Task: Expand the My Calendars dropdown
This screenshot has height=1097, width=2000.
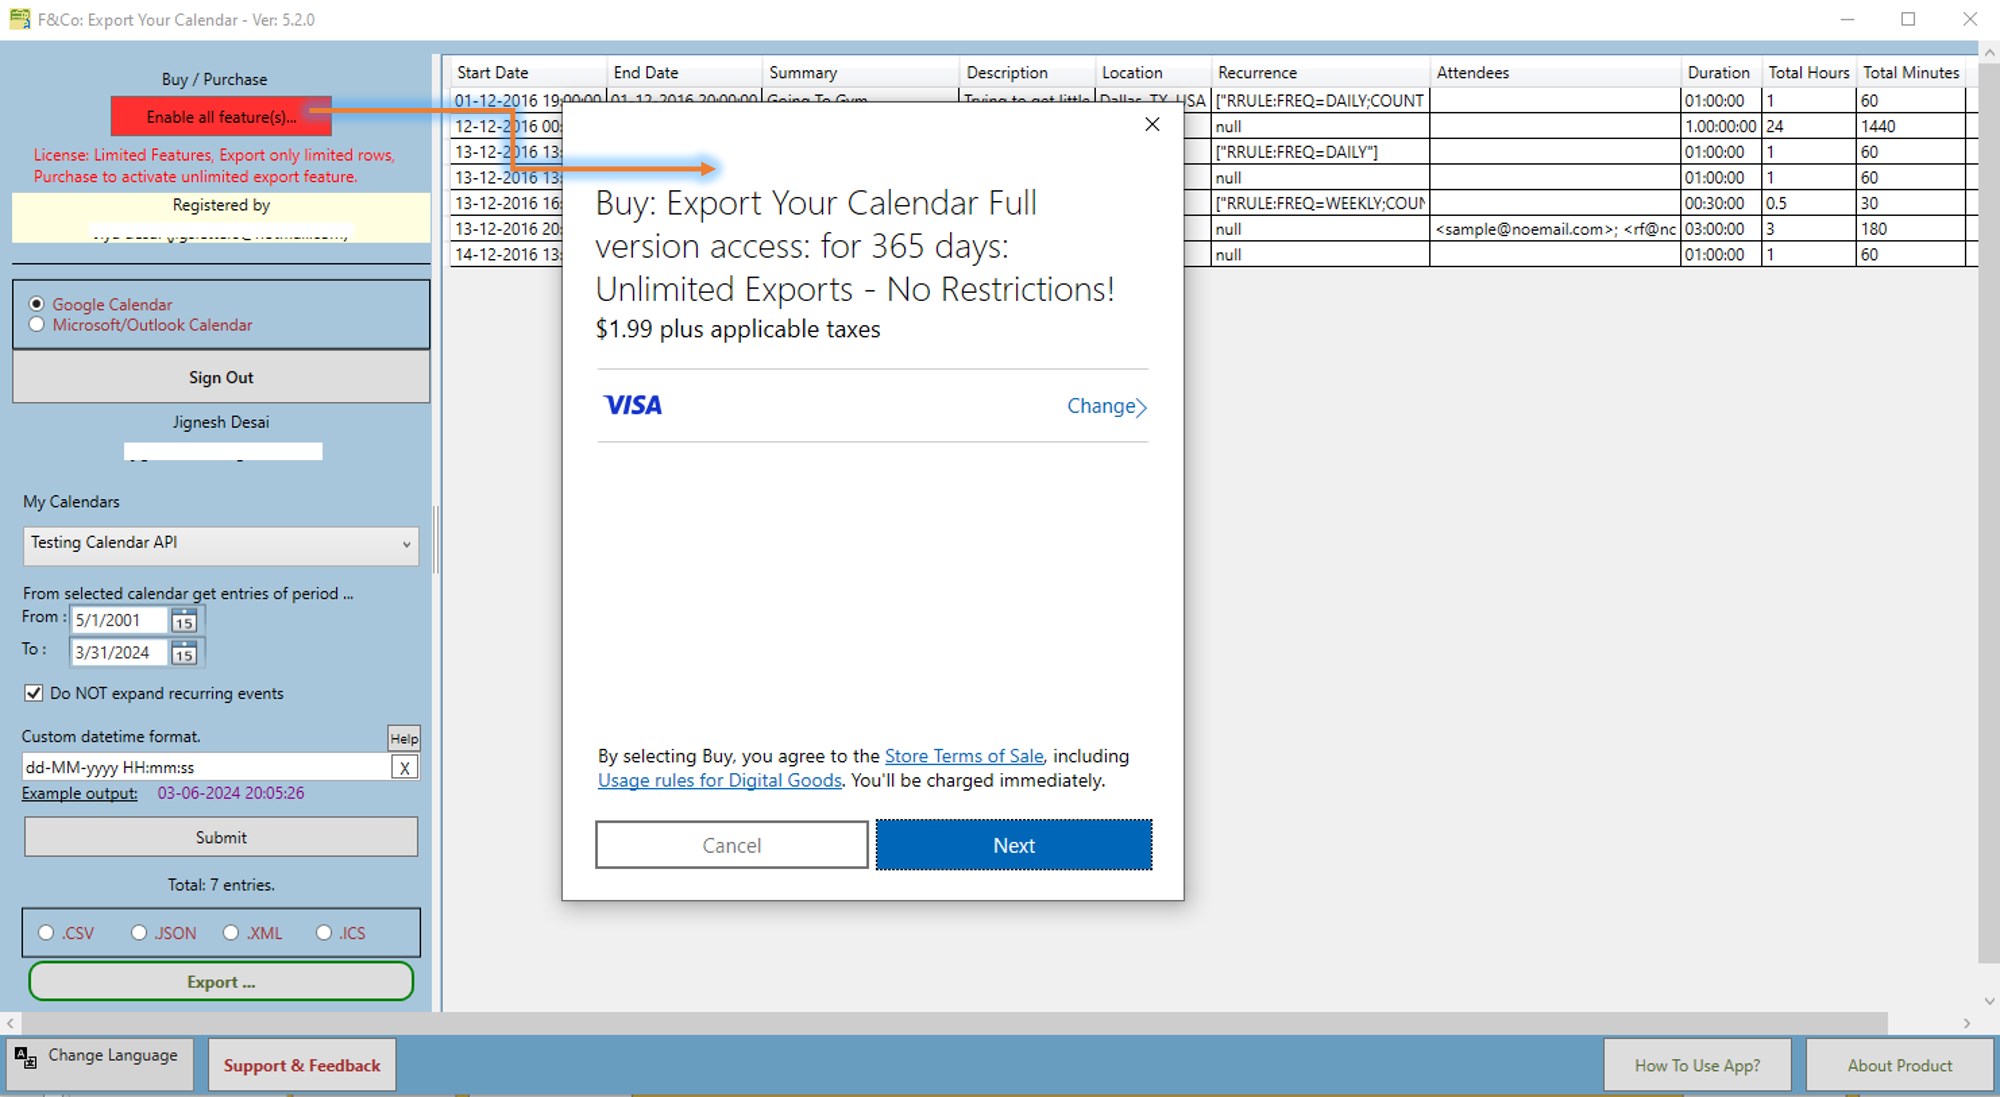Action: pos(406,544)
